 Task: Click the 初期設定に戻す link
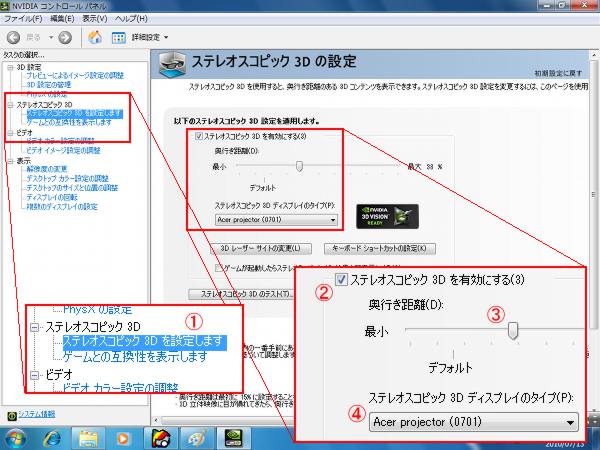click(558, 73)
